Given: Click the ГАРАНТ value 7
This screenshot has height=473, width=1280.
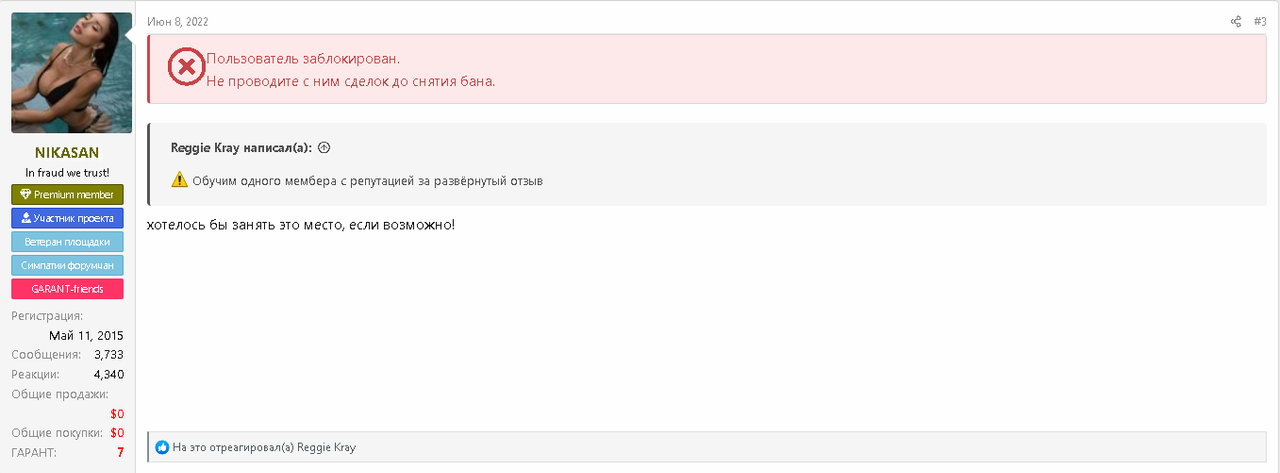Looking at the screenshot, I should point(120,452).
